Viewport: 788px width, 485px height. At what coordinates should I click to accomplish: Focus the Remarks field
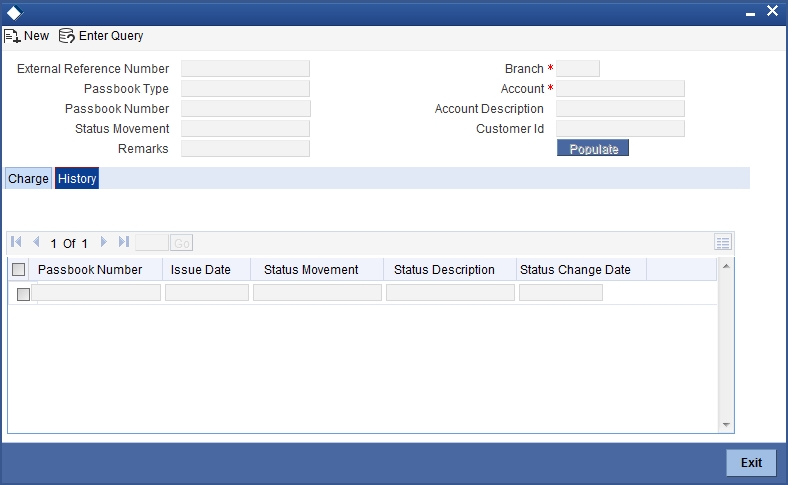click(245, 149)
